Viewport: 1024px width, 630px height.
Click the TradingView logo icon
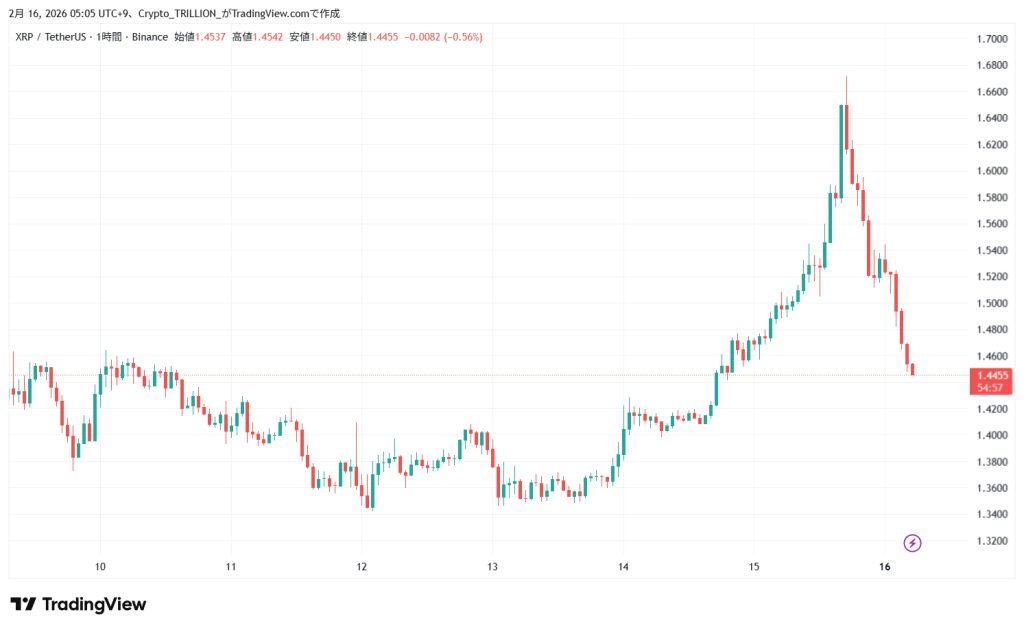[x=23, y=605]
